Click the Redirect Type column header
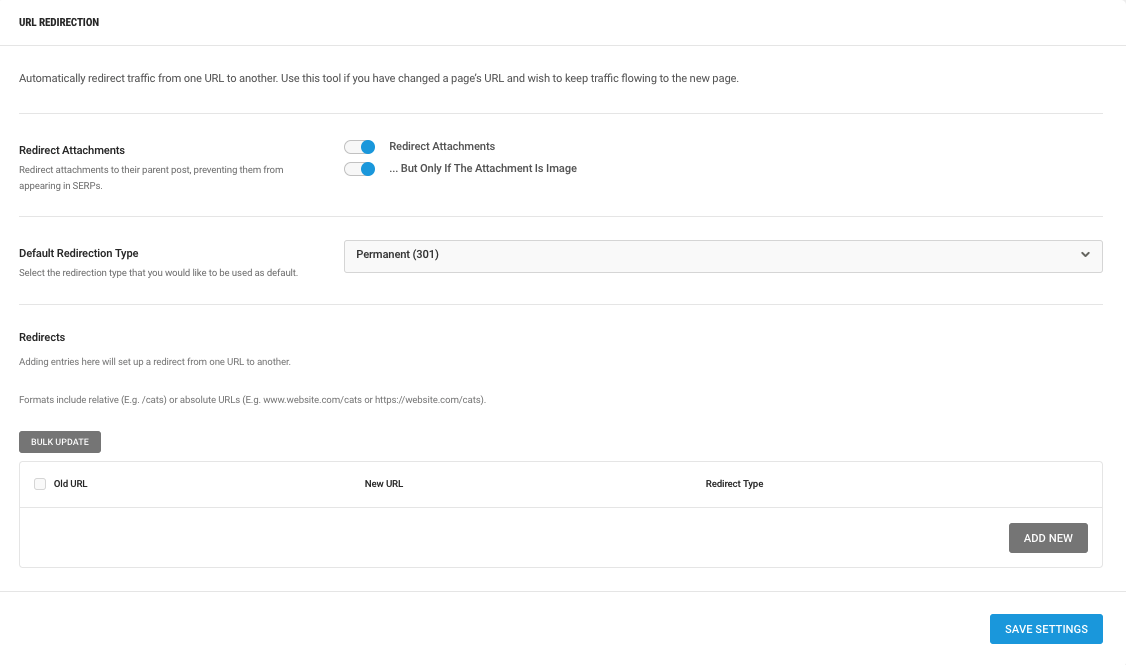Viewport: 1126px width, 665px height. click(x=734, y=484)
